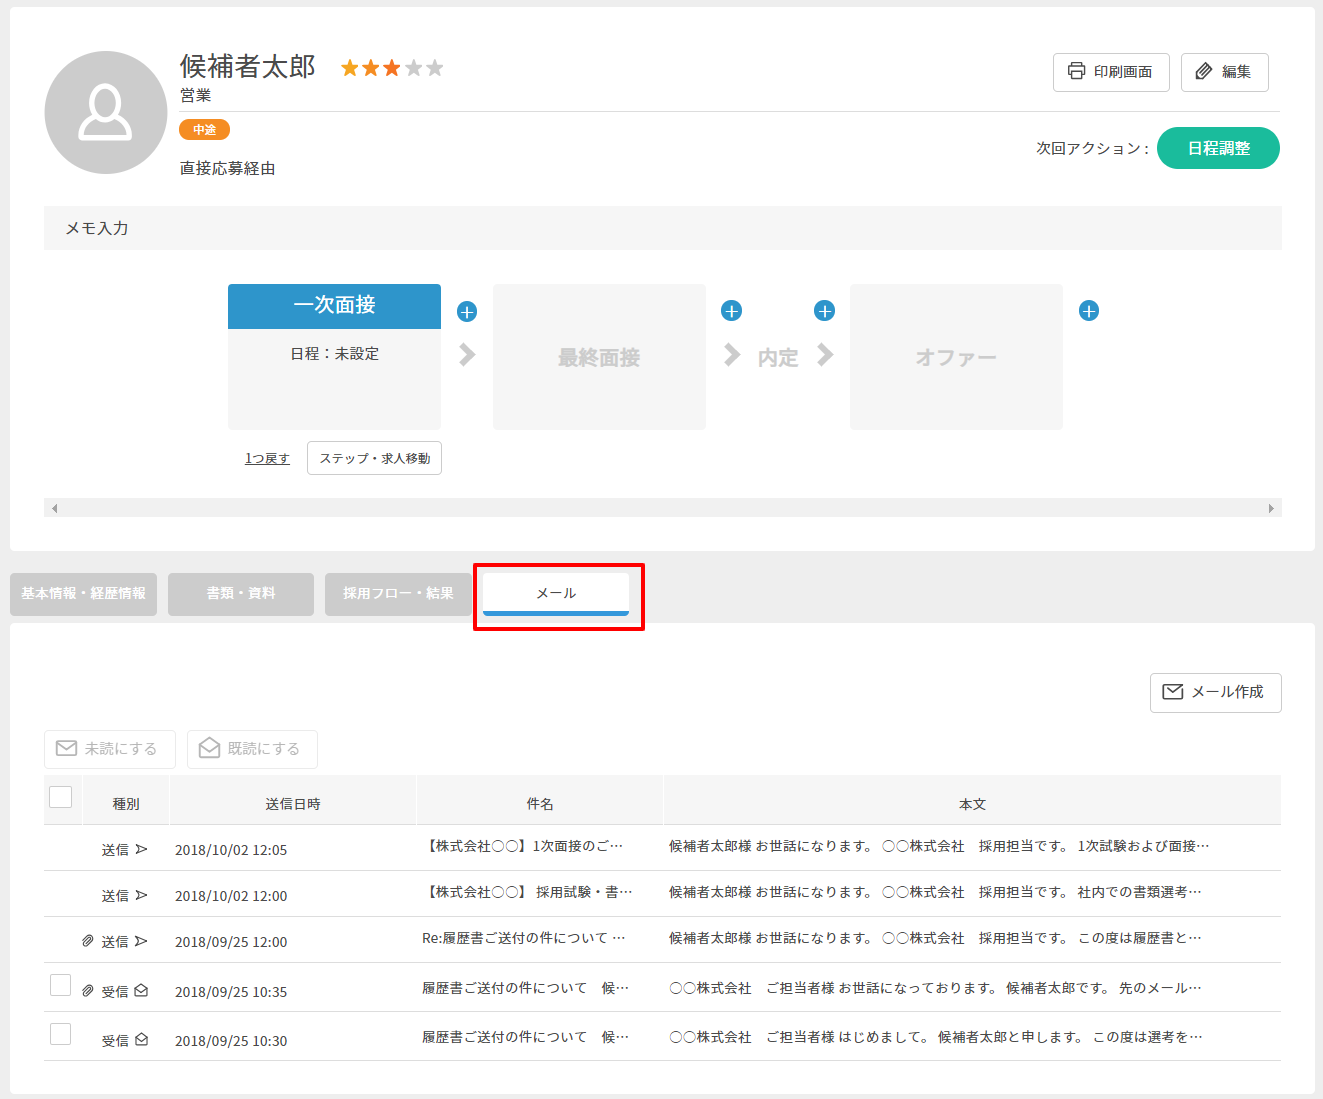
Task: Toggle the select-all checkbox in table header
Action: tap(60, 797)
